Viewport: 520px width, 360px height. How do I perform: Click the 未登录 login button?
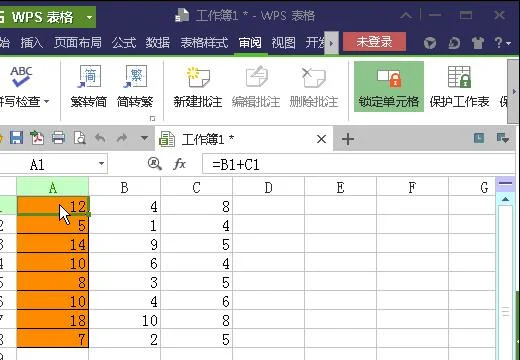[x=374, y=42]
